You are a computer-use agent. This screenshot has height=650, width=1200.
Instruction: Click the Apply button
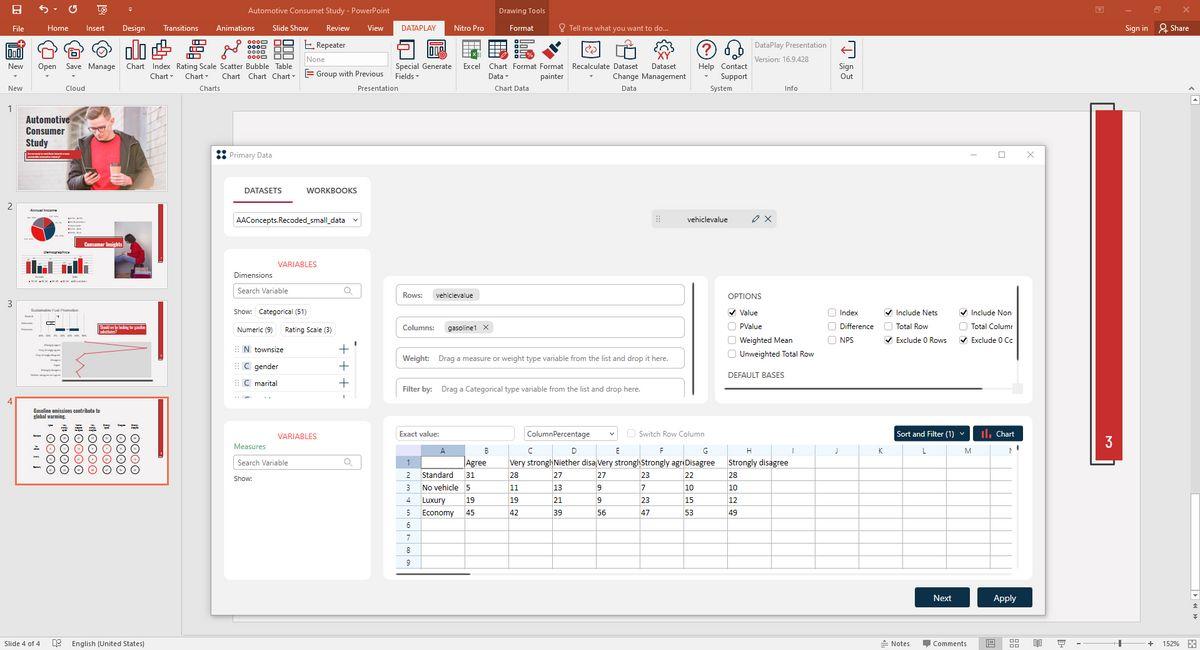pyautogui.click(x=1004, y=598)
